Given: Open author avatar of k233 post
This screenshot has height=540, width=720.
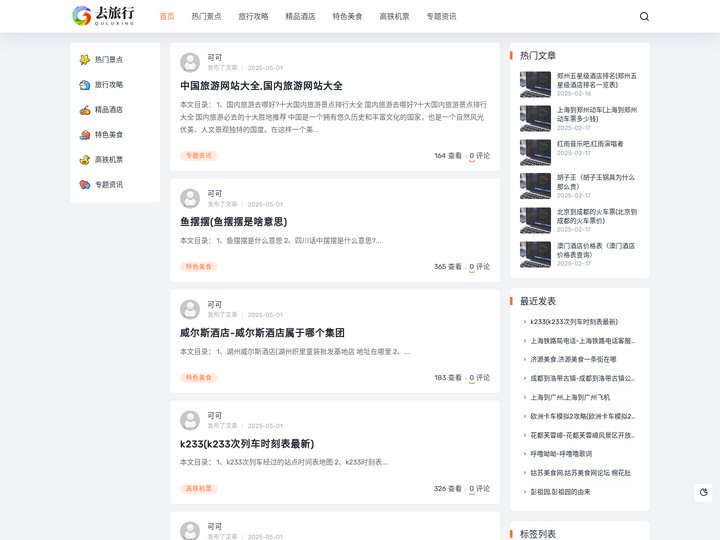Looking at the screenshot, I should [x=190, y=420].
